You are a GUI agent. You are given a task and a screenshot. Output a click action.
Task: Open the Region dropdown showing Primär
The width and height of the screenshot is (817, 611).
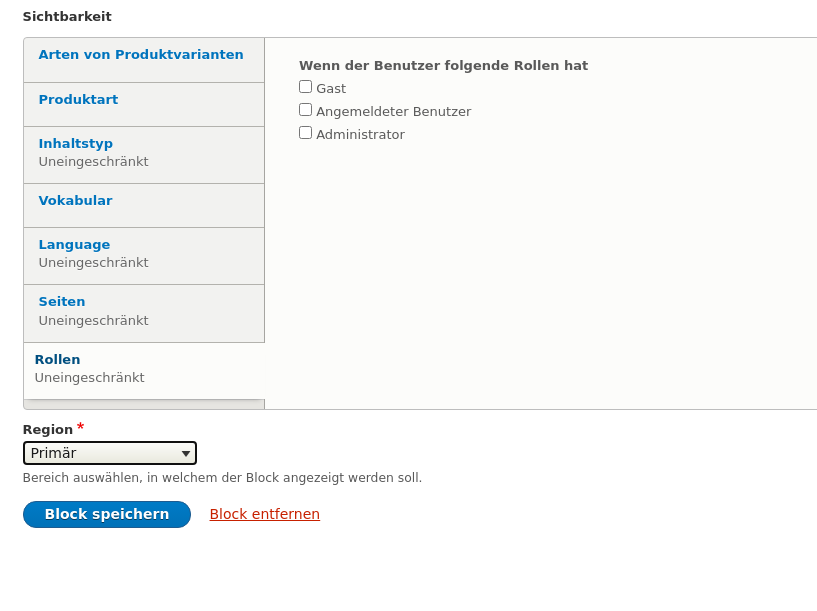click(x=110, y=453)
